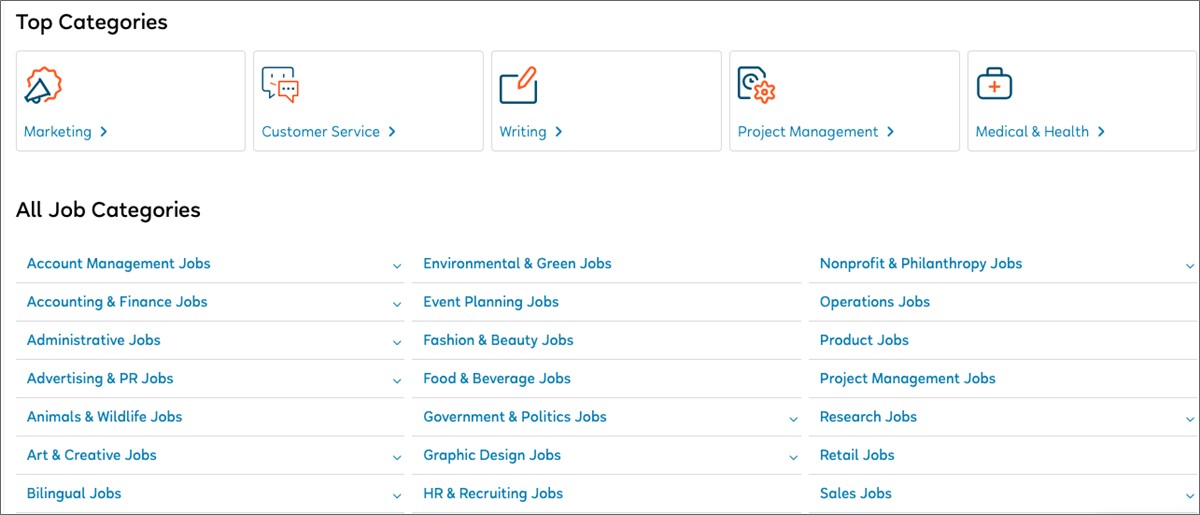Open the Medical & Health category link

click(x=1040, y=132)
